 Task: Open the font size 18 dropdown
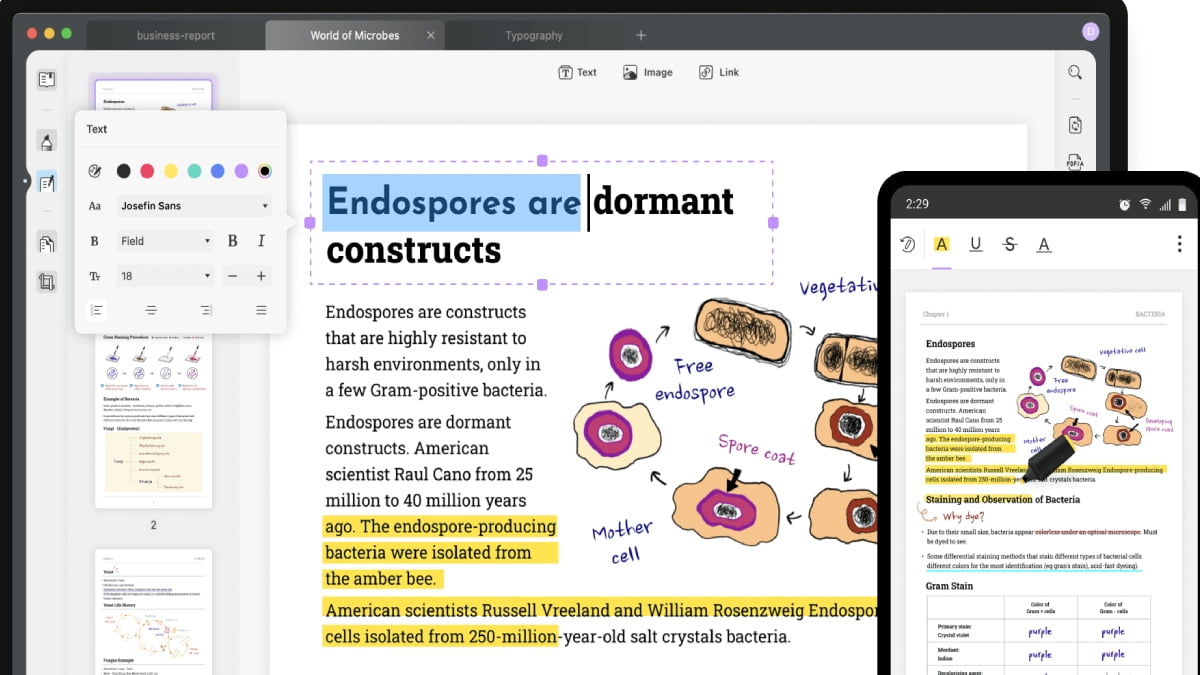[x=165, y=276]
